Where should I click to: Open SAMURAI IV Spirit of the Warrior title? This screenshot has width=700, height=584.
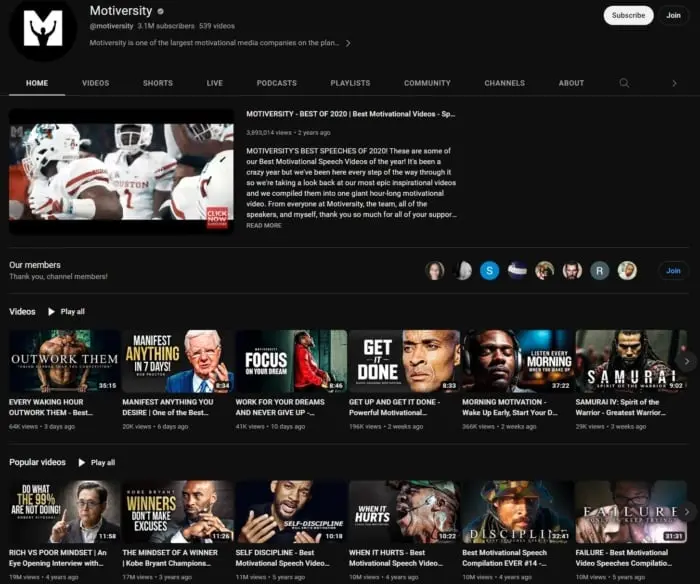tap(621, 407)
